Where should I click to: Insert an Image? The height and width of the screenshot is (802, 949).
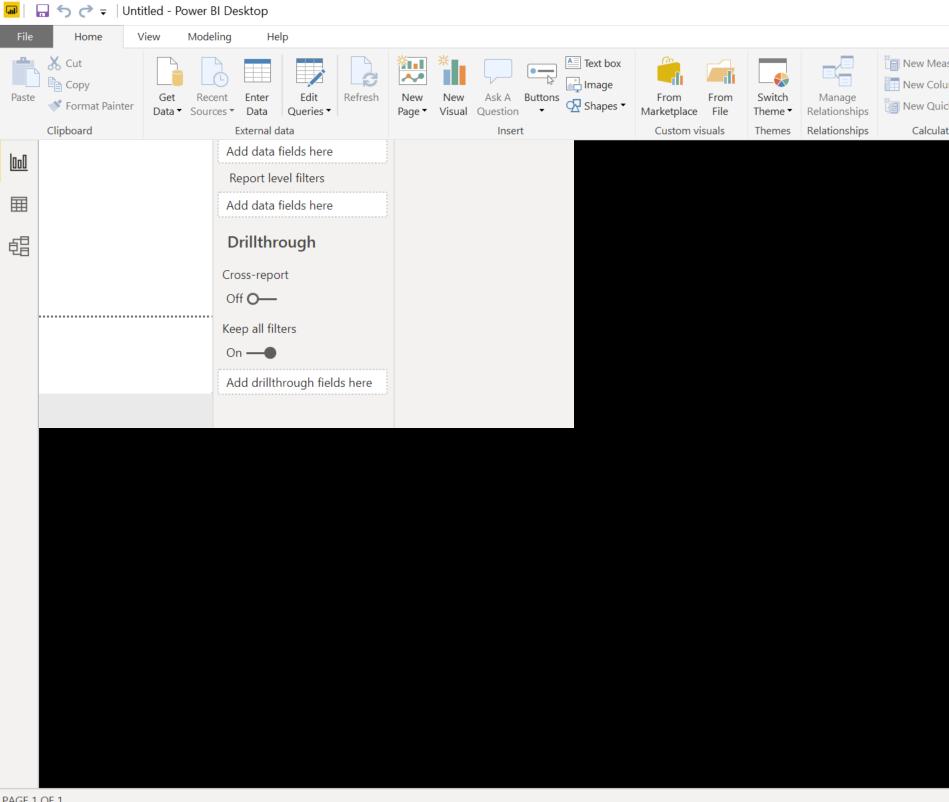tap(594, 84)
